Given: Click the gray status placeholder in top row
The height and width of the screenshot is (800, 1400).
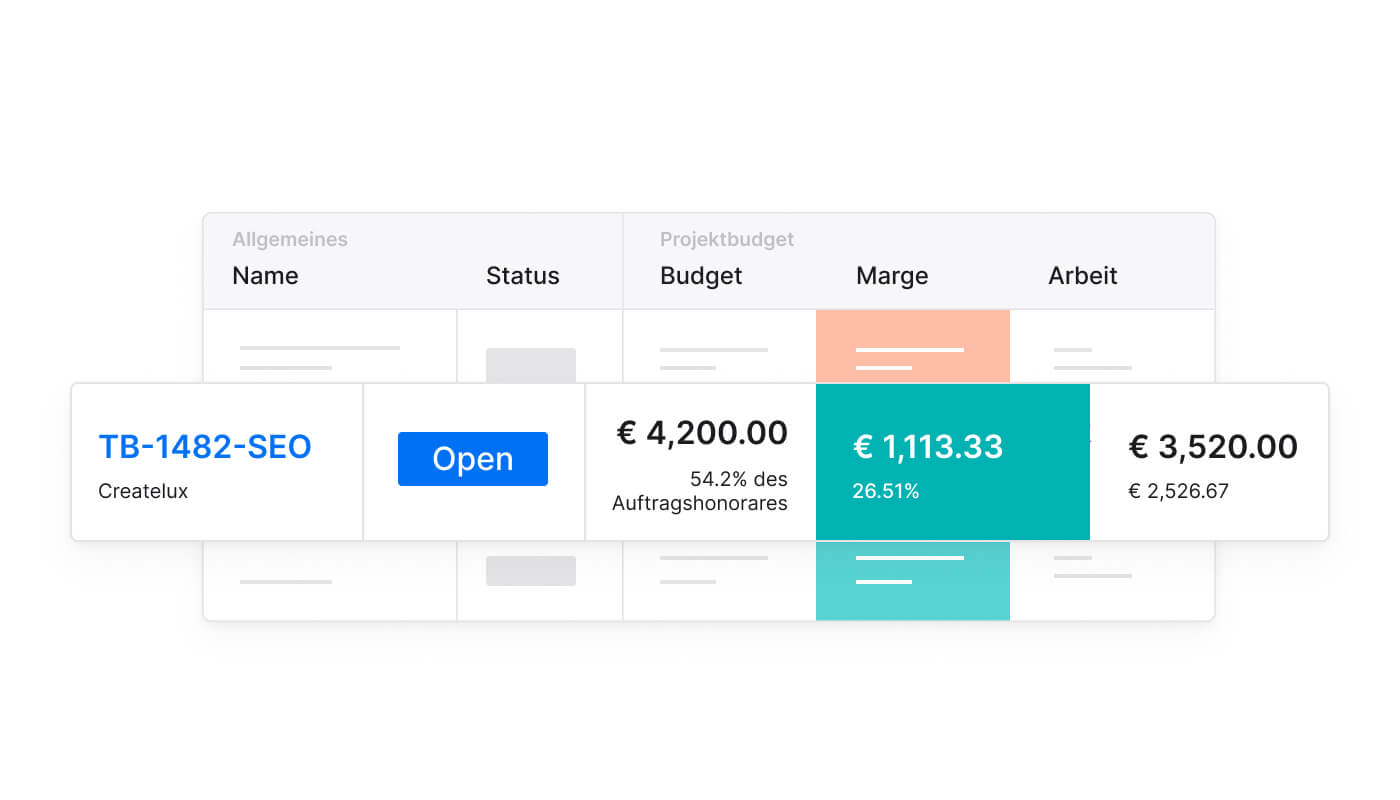Looking at the screenshot, I should 530,364.
